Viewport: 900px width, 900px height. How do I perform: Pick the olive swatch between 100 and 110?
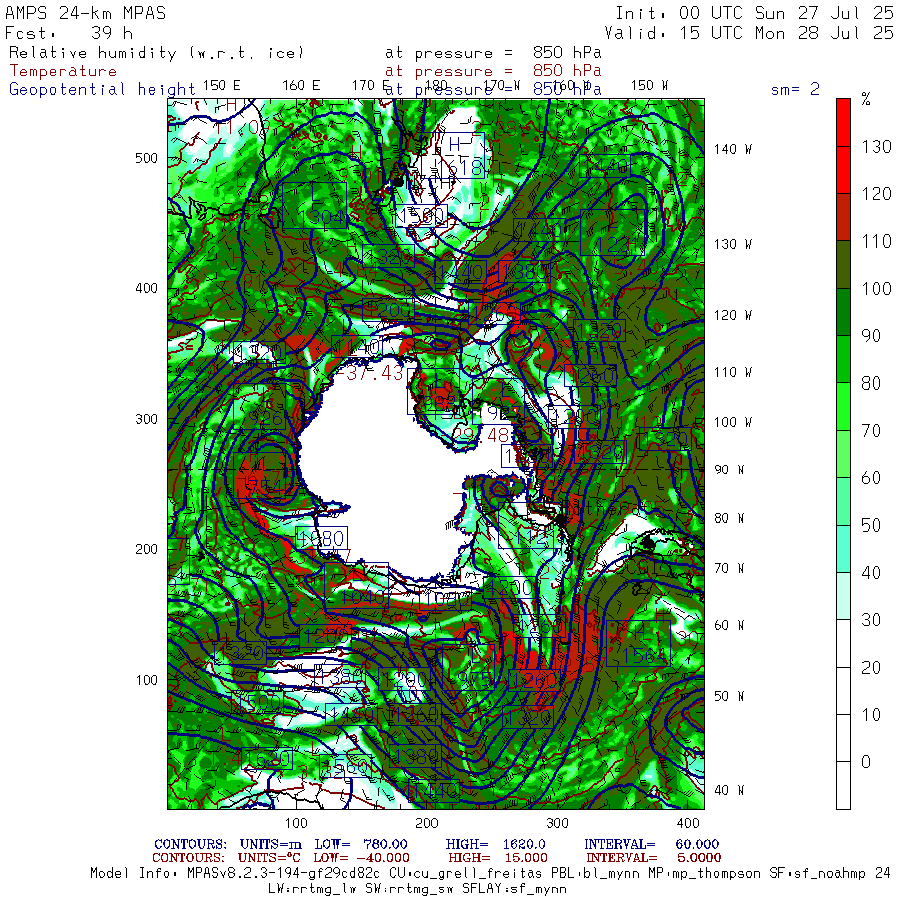pyautogui.click(x=843, y=264)
